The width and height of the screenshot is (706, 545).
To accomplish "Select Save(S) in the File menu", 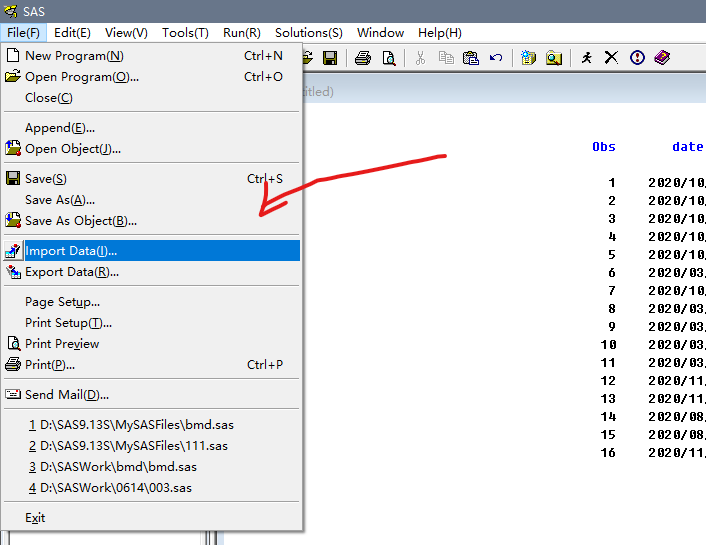I will click(152, 179).
